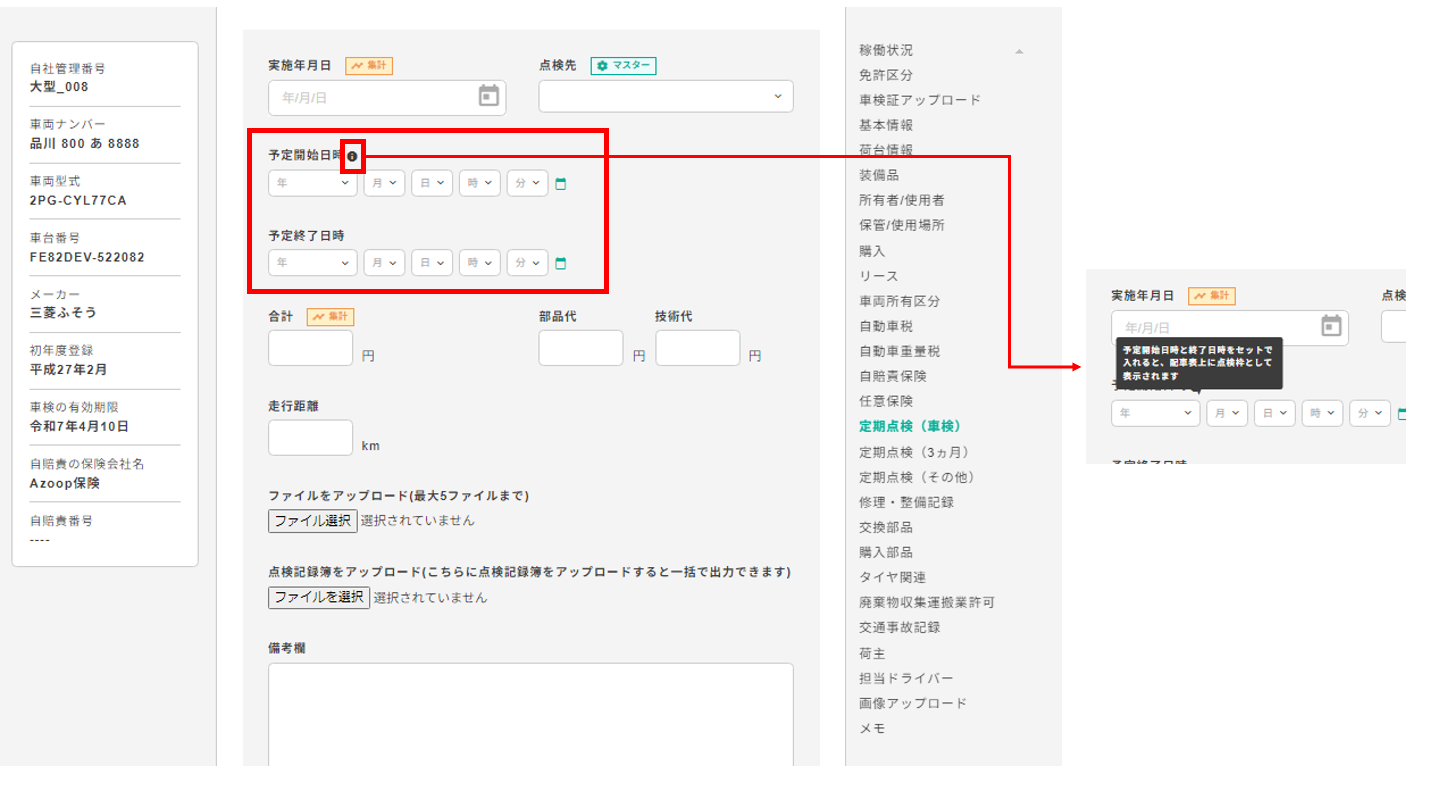Select 購入 in side menu
Viewport: 1451px width, 806px height.
(x=872, y=251)
